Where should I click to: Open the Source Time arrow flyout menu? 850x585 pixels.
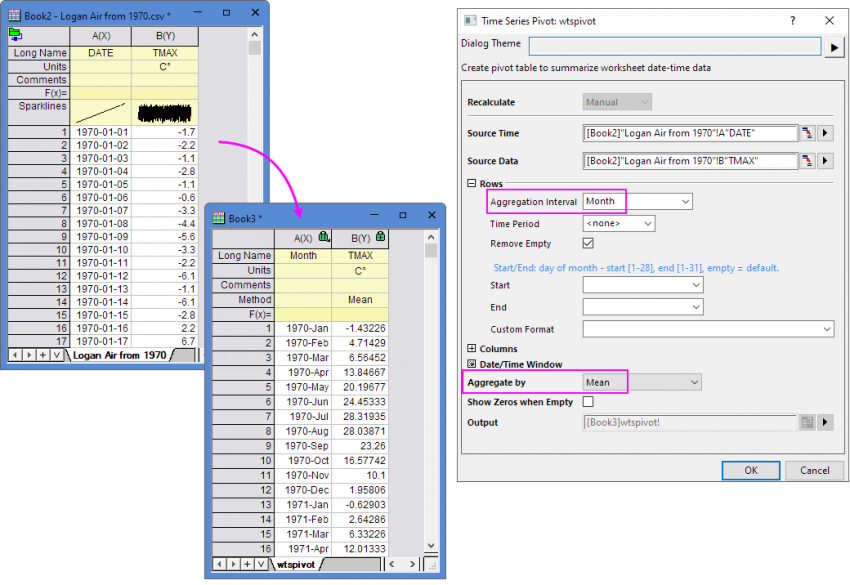(x=825, y=133)
